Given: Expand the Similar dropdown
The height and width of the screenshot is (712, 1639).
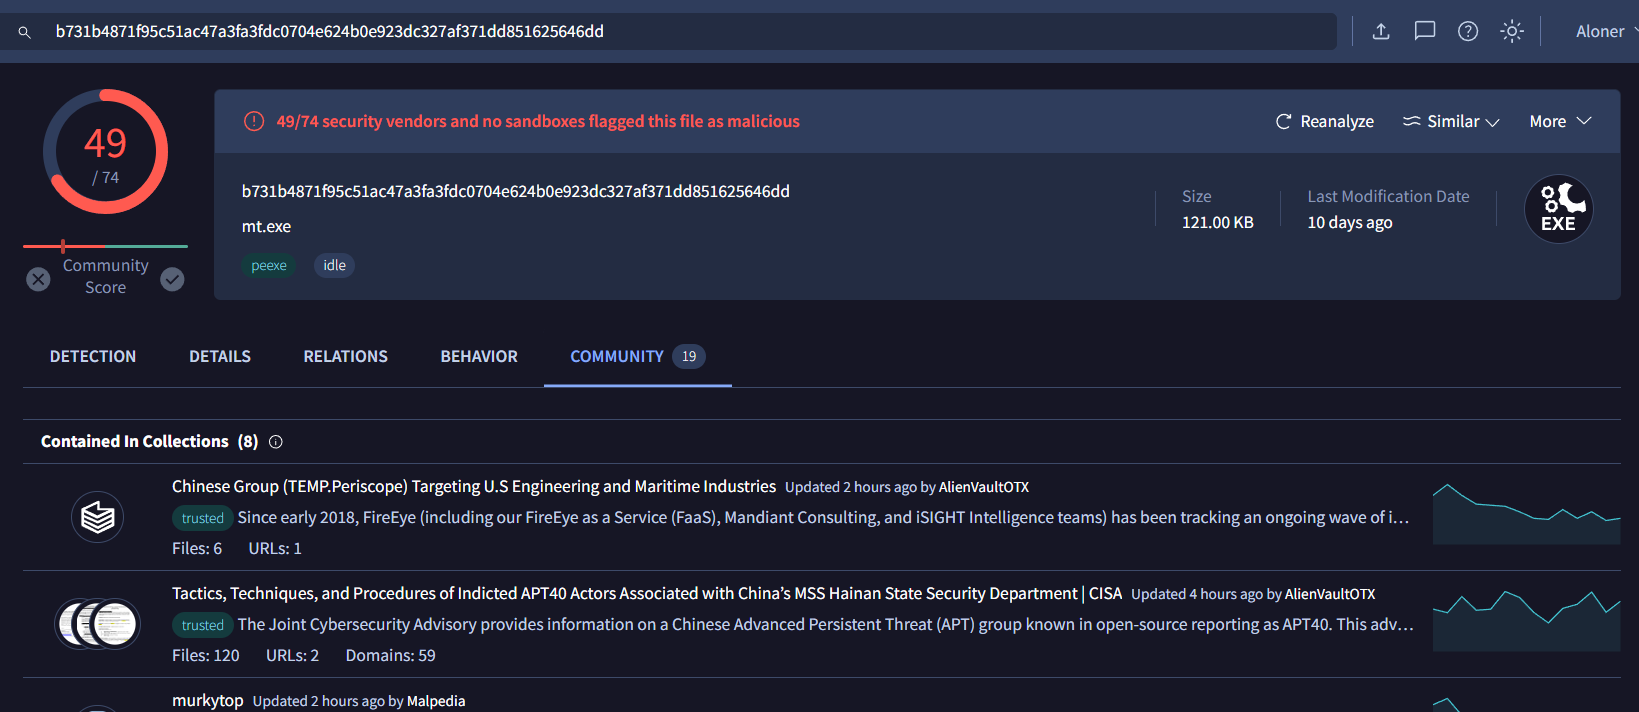Looking at the screenshot, I should pyautogui.click(x=1452, y=121).
